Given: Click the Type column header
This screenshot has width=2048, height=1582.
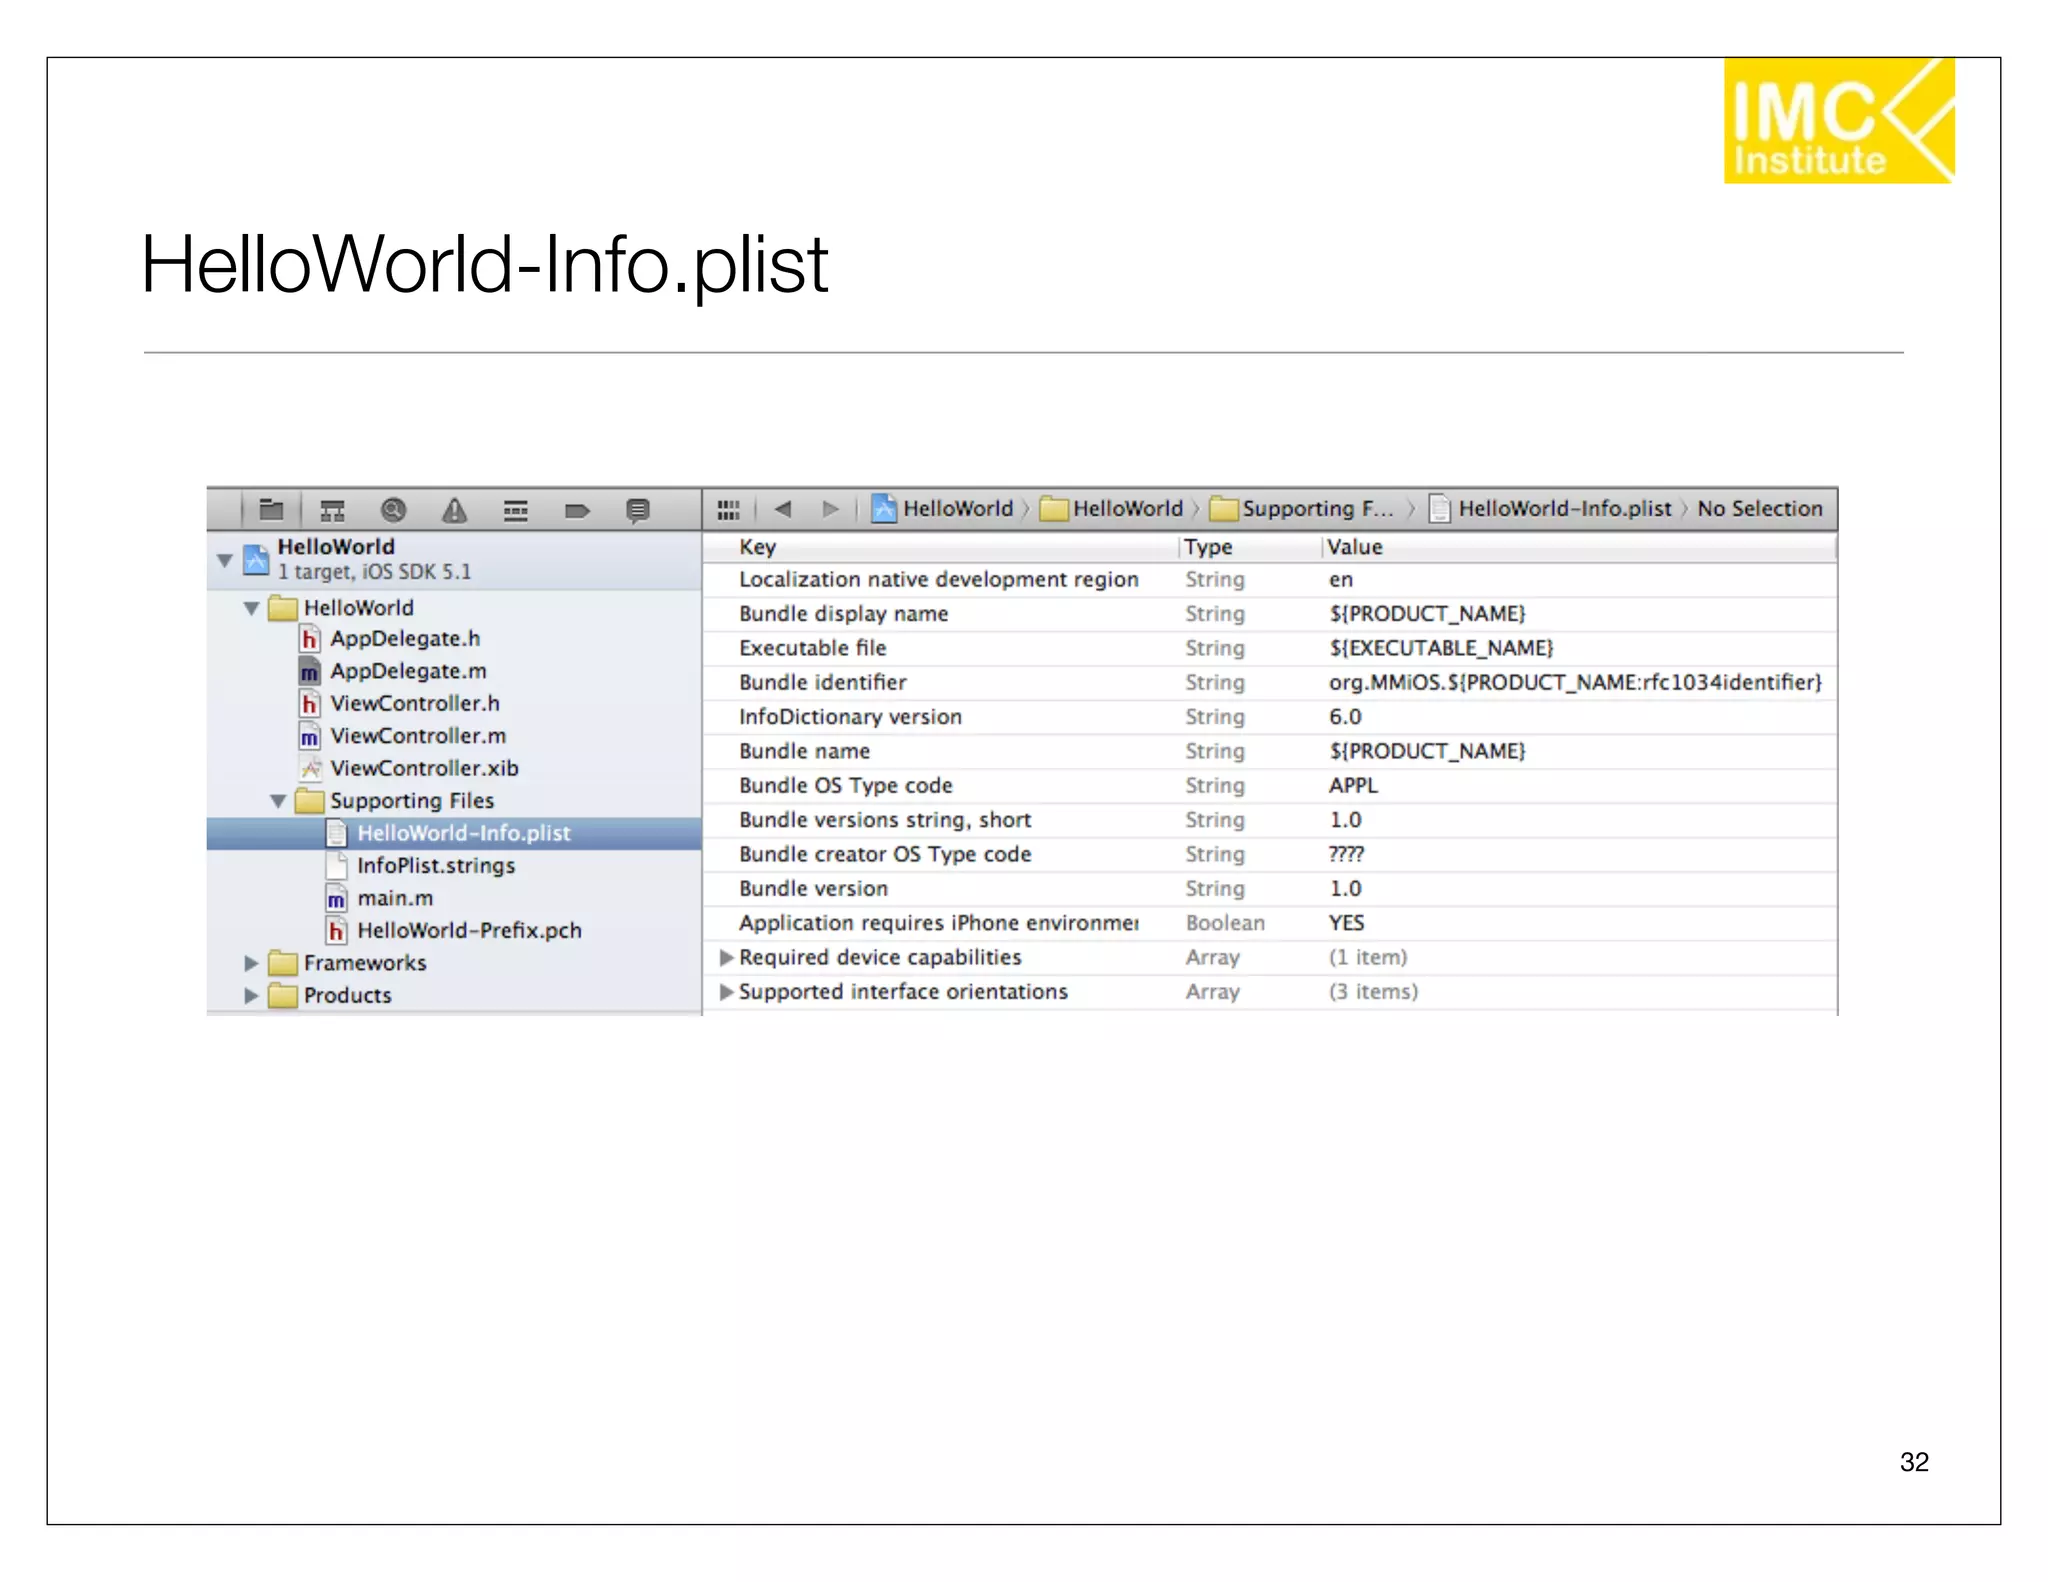Looking at the screenshot, I should (x=1208, y=547).
